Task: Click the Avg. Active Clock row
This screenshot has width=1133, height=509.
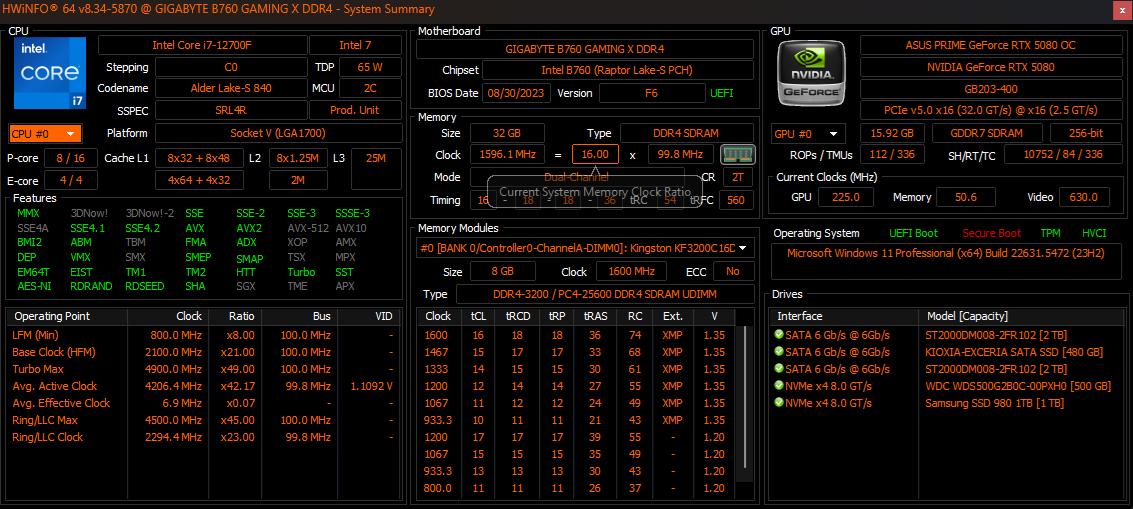Action: (203, 386)
